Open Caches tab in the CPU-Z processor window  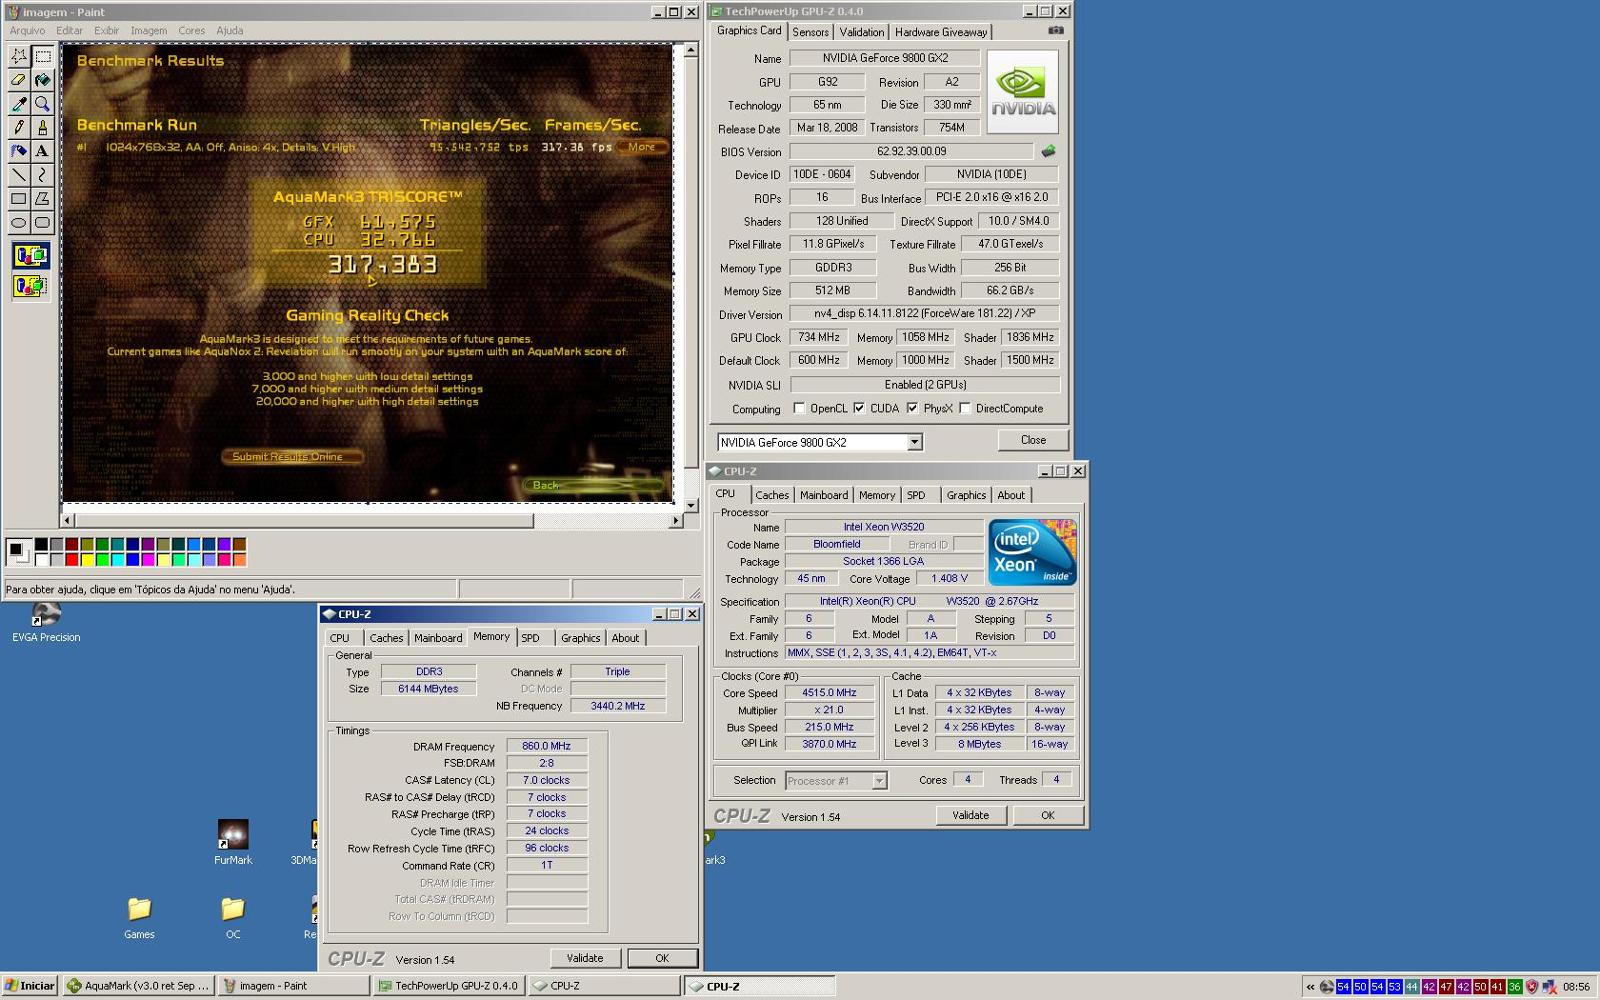pos(772,495)
